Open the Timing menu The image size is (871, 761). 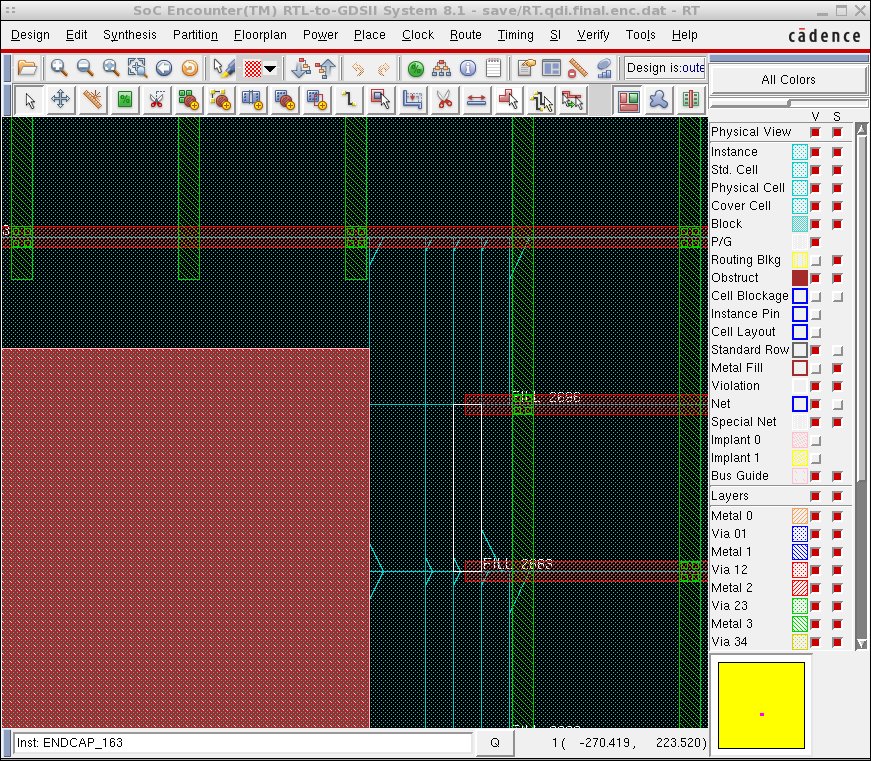(515, 35)
